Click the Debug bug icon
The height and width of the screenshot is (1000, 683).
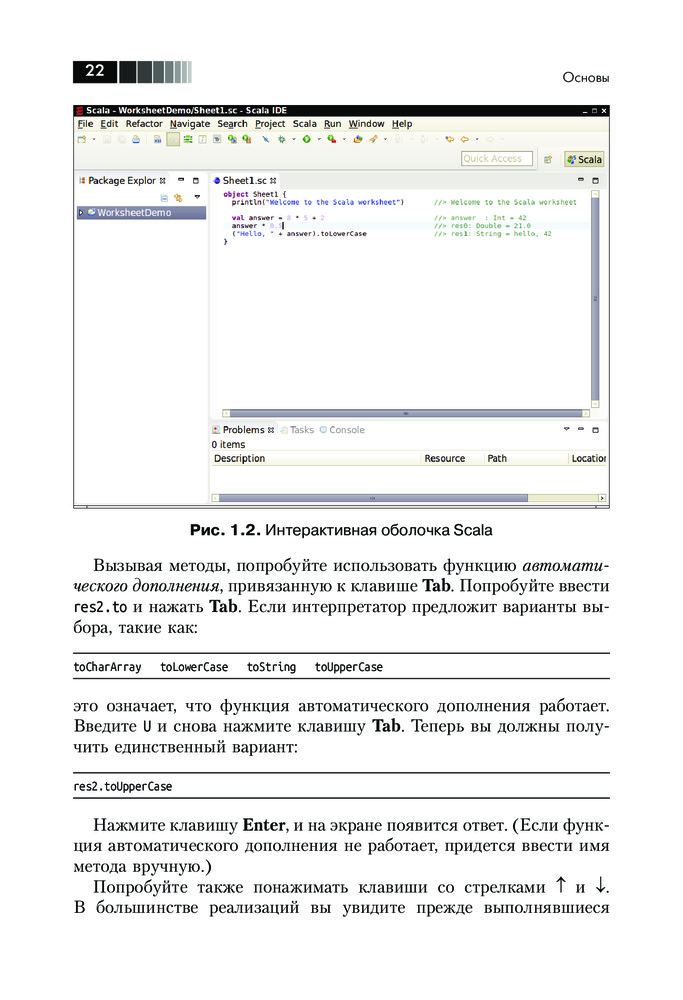point(281,139)
